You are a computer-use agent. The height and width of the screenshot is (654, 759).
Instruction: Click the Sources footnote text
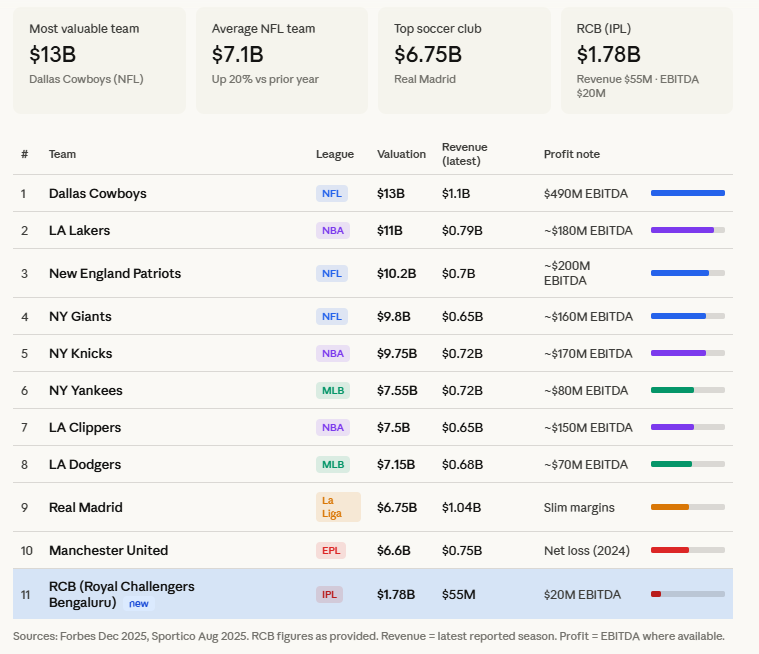click(369, 636)
